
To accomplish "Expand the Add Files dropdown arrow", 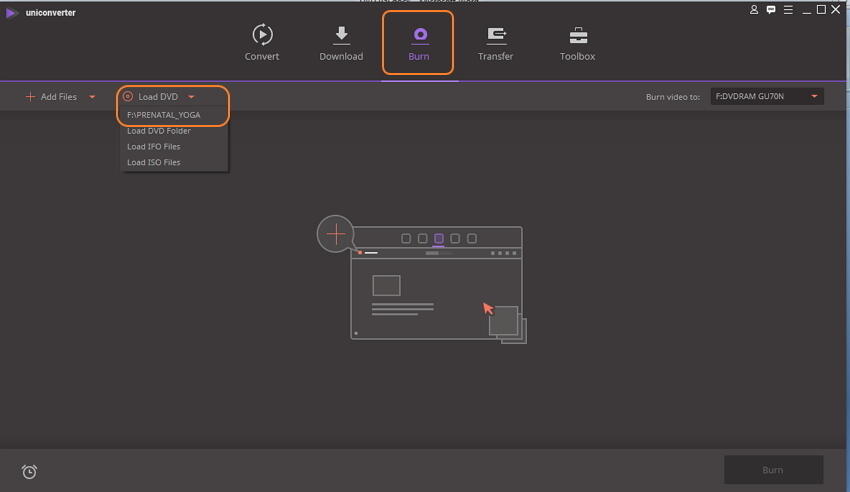I will click(x=92, y=97).
